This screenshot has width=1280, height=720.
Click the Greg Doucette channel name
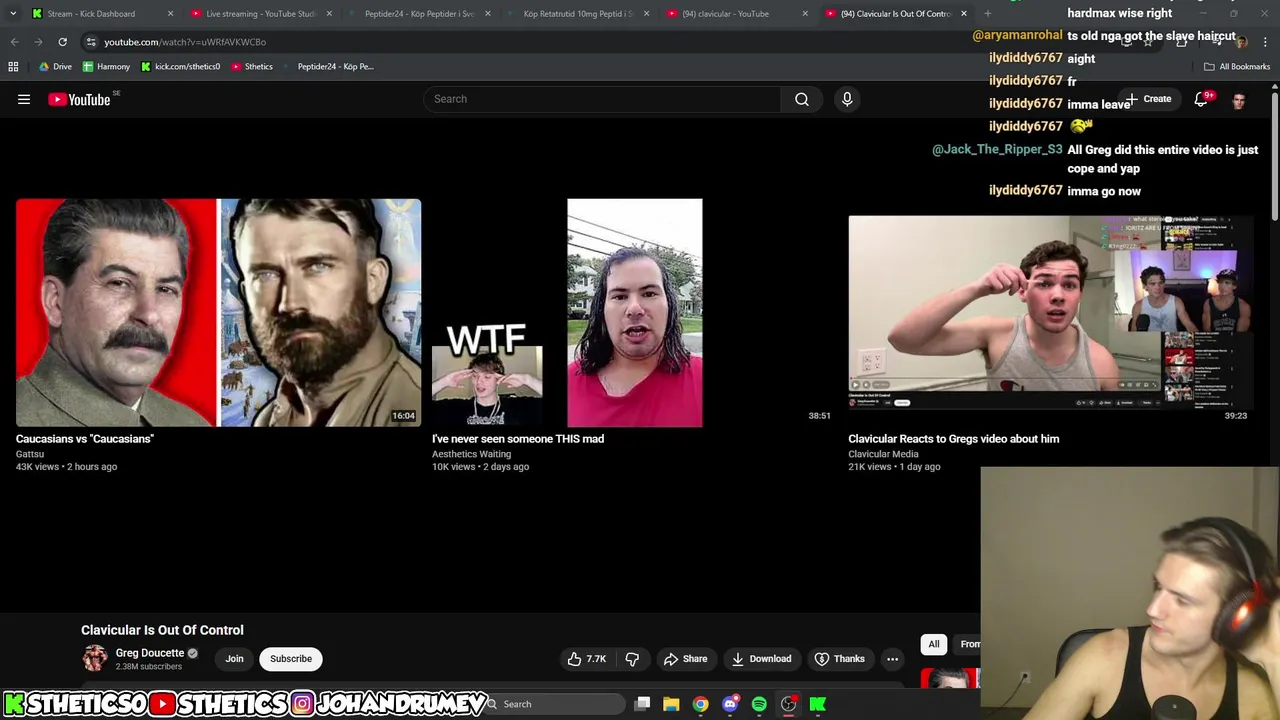150,653
